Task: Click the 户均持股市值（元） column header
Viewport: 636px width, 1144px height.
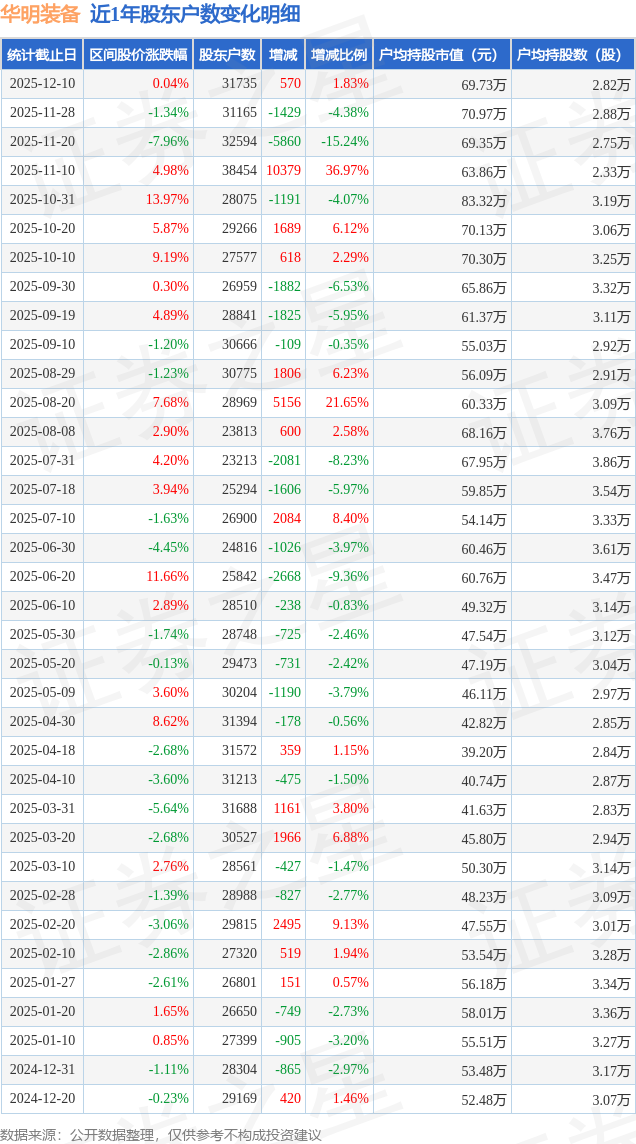Action: [x=441, y=55]
